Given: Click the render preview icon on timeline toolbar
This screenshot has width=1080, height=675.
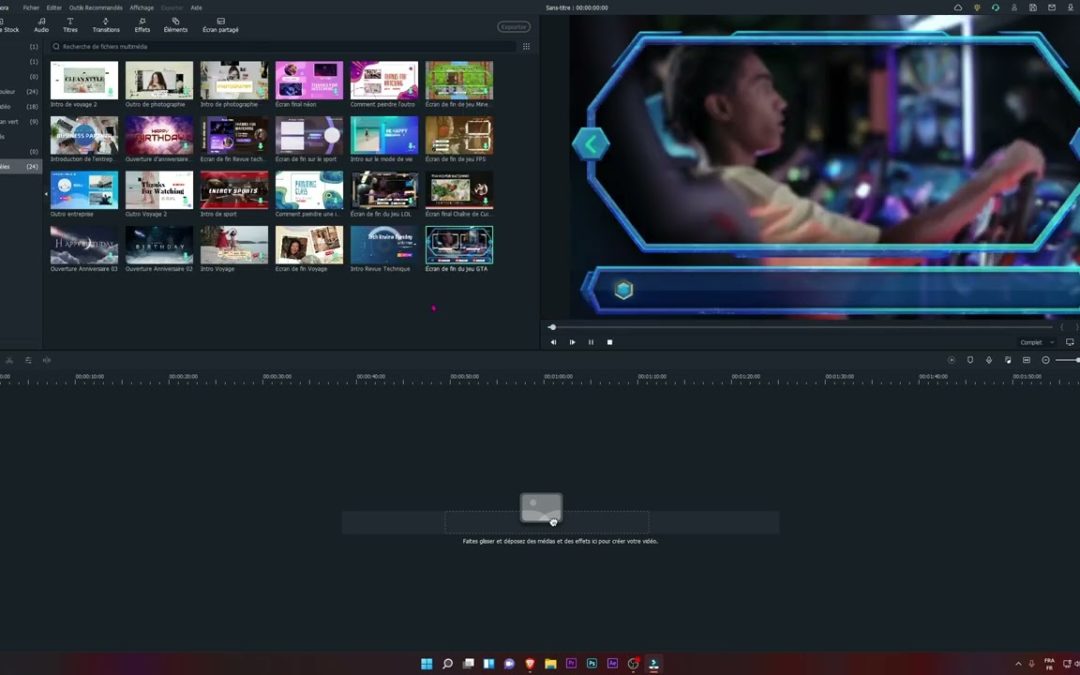Looking at the screenshot, I should tap(951, 360).
